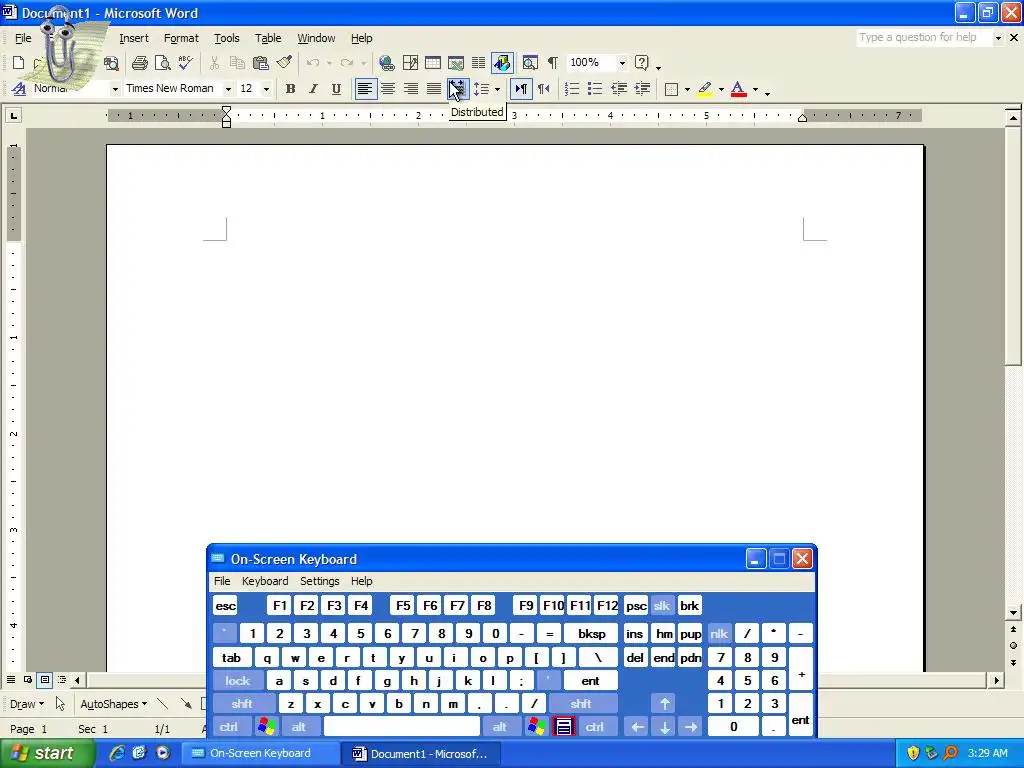The height and width of the screenshot is (768, 1024).
Task: Set text direction left-to-right
Action: [x=521, y=89]
